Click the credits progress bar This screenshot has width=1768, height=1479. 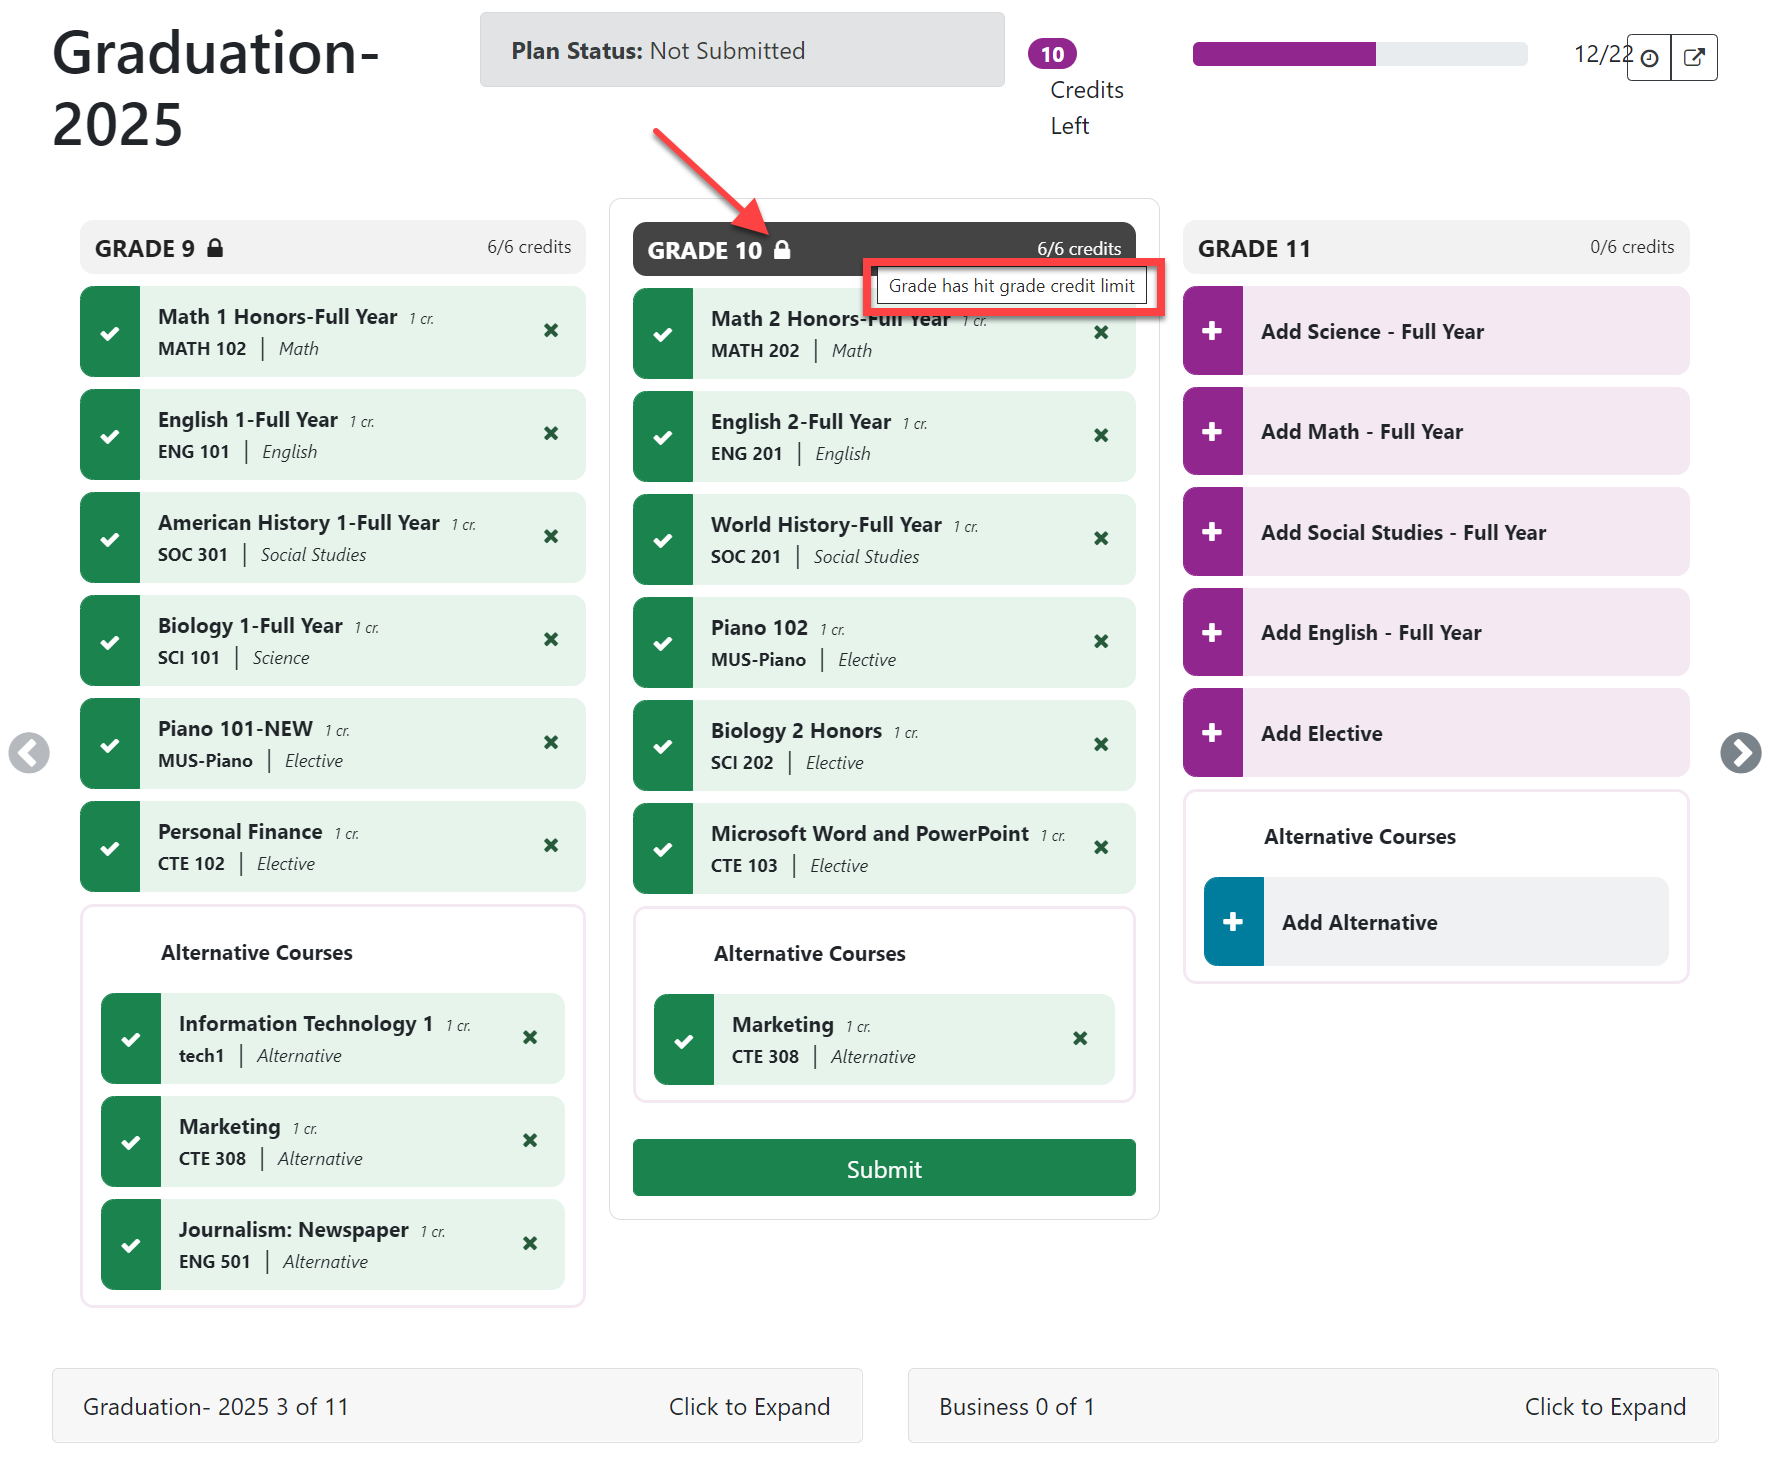tap(1360, 54)
